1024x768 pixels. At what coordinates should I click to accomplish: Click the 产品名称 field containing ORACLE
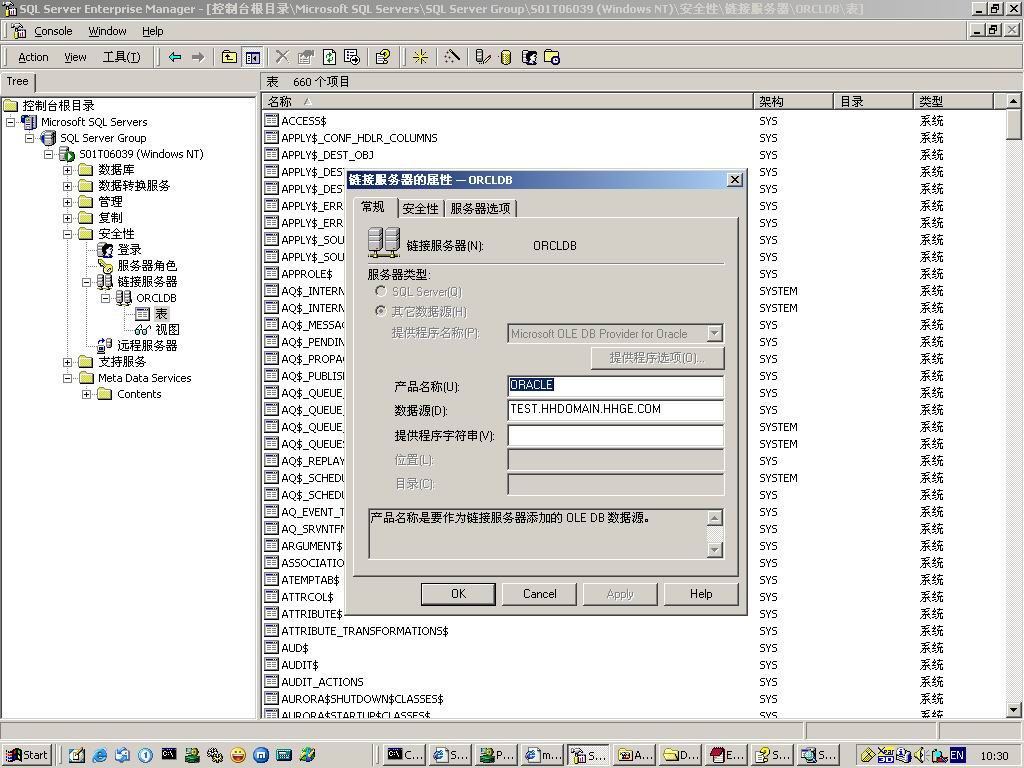point(615,385)
